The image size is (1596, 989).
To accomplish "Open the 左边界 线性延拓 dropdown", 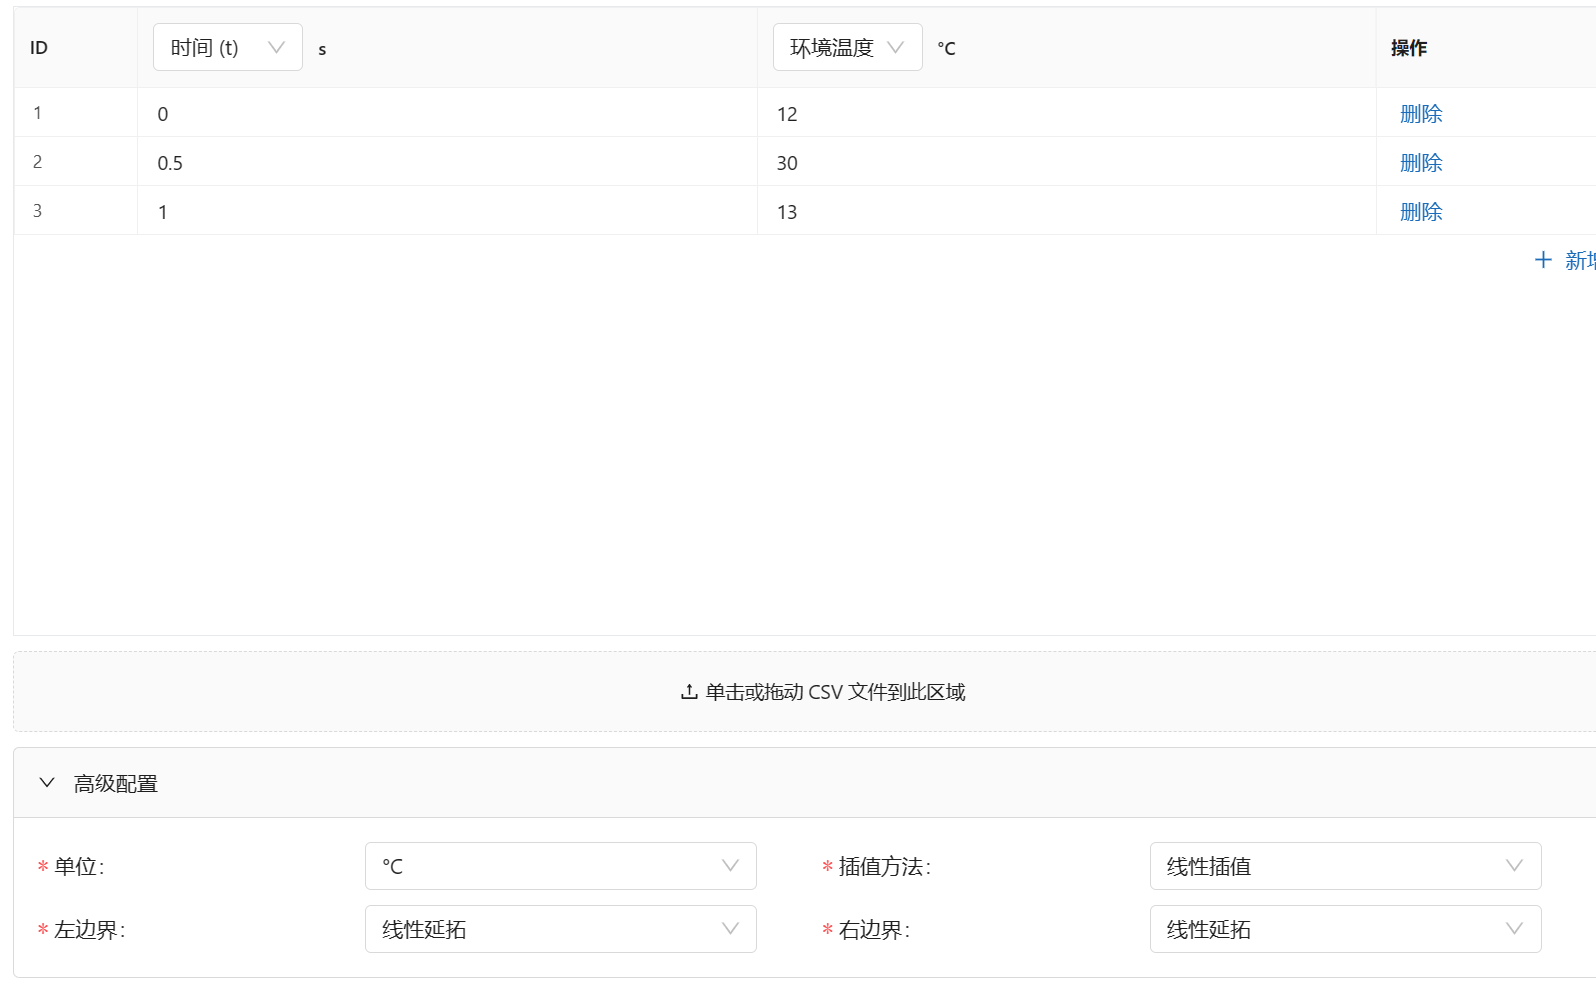I will 560,929.
